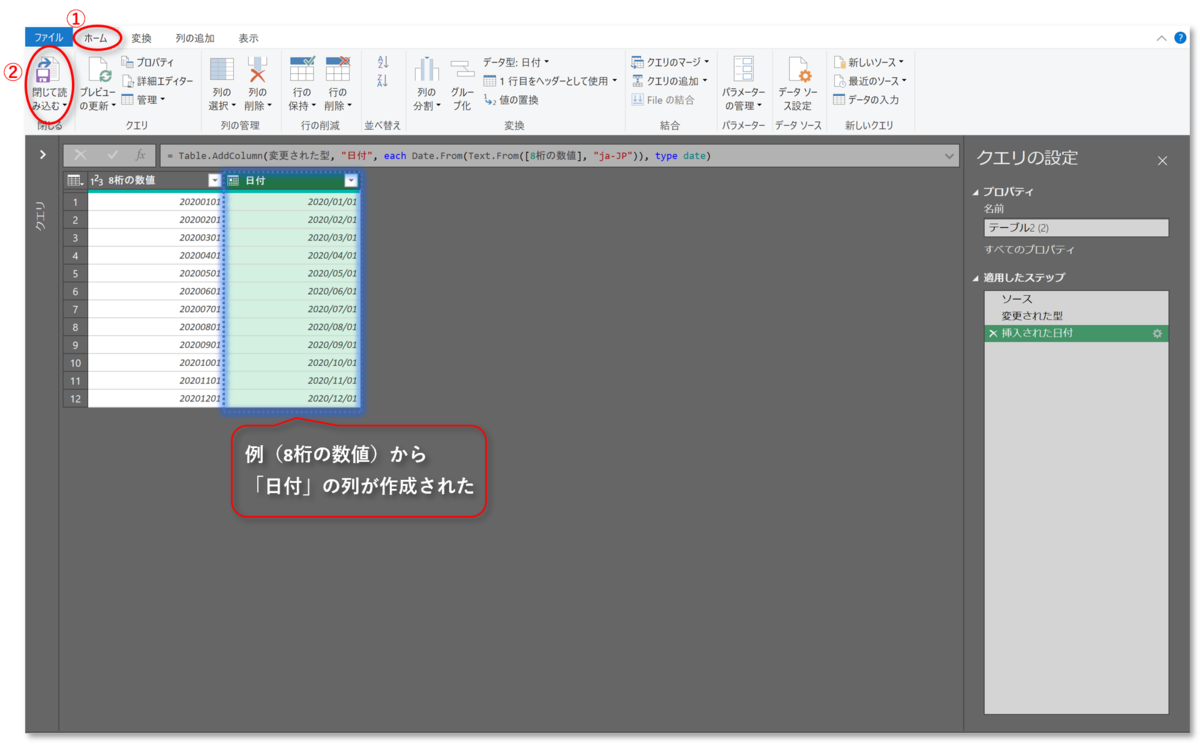Select row number 1 header
The image size is (1200, 745).
click(75, 201)
